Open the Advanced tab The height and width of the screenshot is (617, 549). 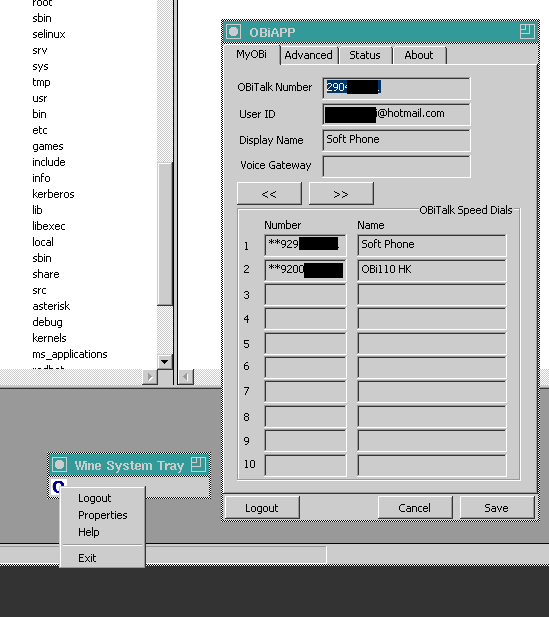point(308,55)
